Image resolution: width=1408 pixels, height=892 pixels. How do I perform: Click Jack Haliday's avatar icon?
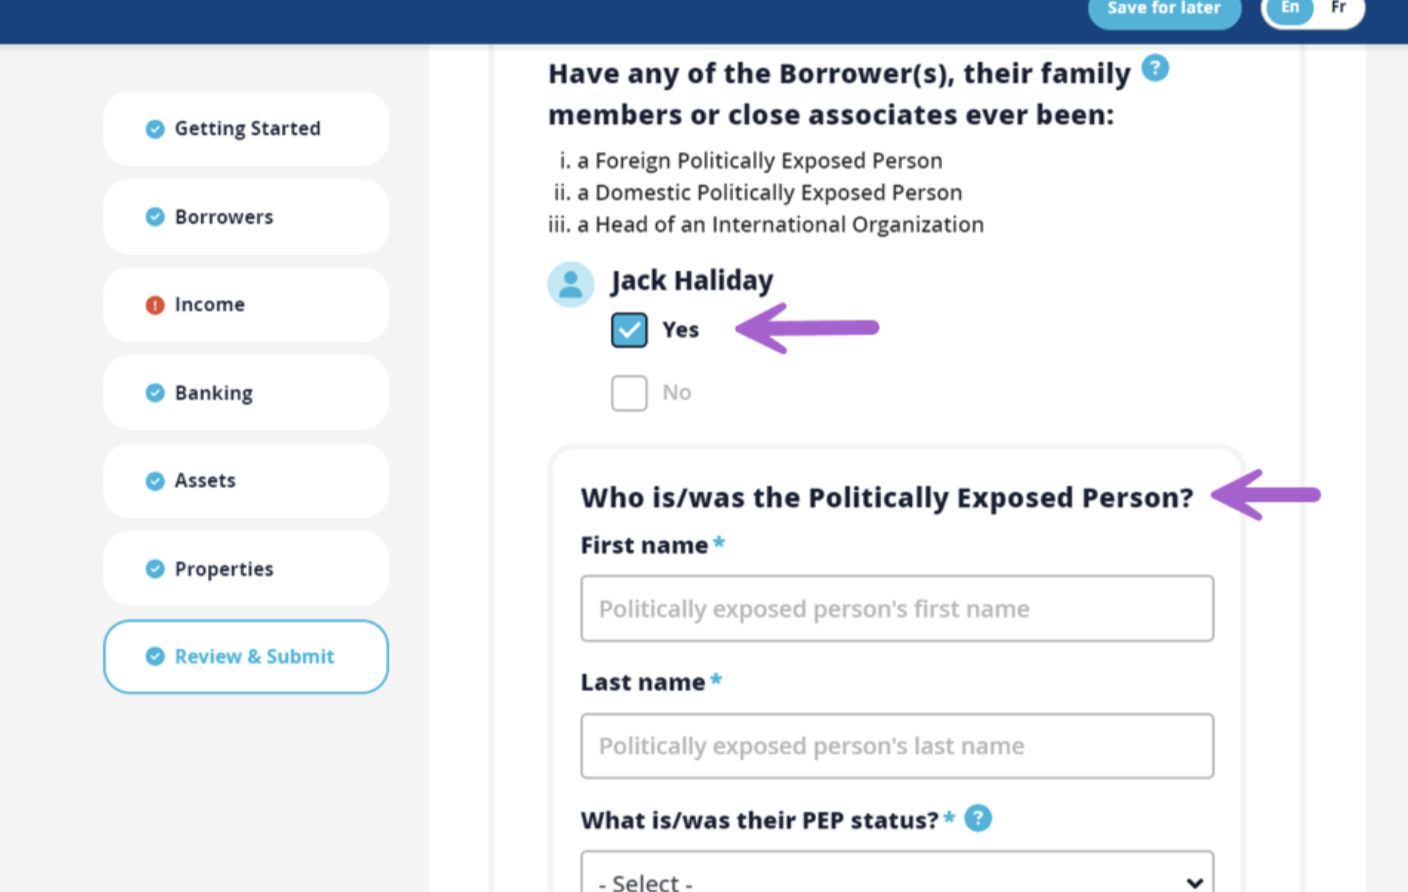coord(571,284)
